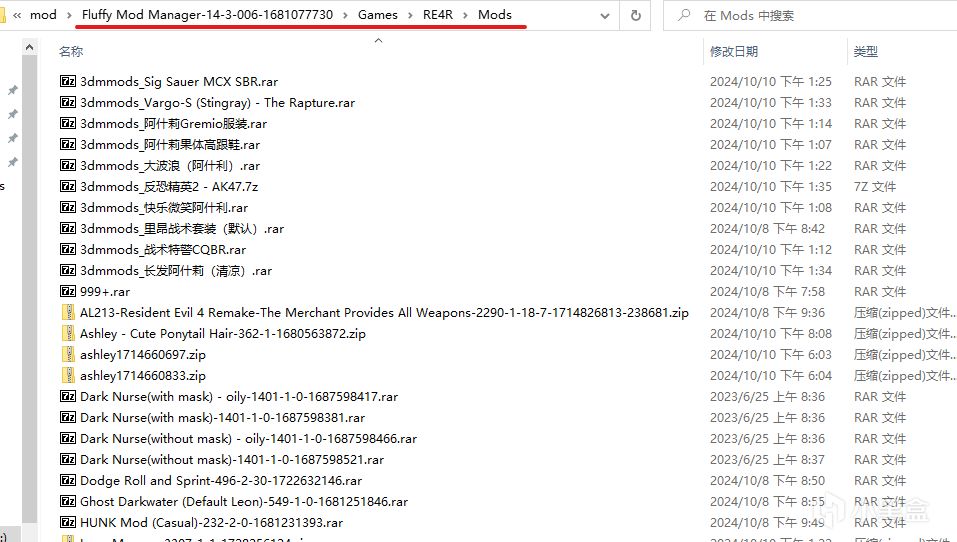
Task: Select archive icon of Vargo-S Stingray Rapture.rar
Action: click(x=68, y=102)
